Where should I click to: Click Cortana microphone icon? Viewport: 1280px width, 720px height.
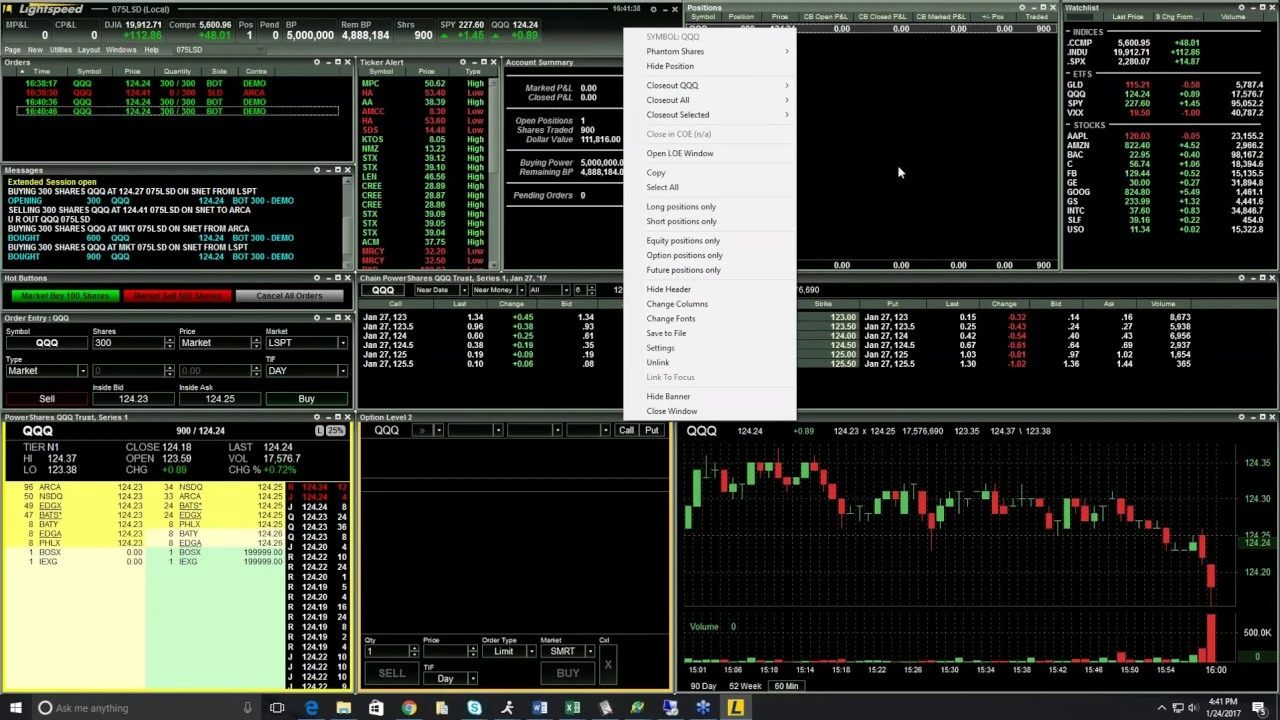point(247,708)
